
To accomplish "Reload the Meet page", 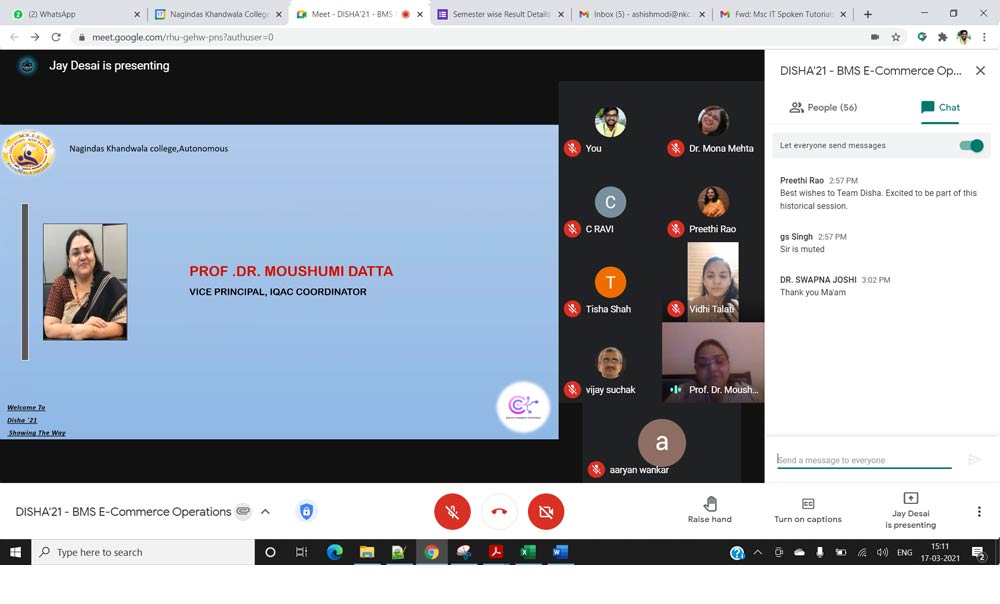I will (56, 37).
